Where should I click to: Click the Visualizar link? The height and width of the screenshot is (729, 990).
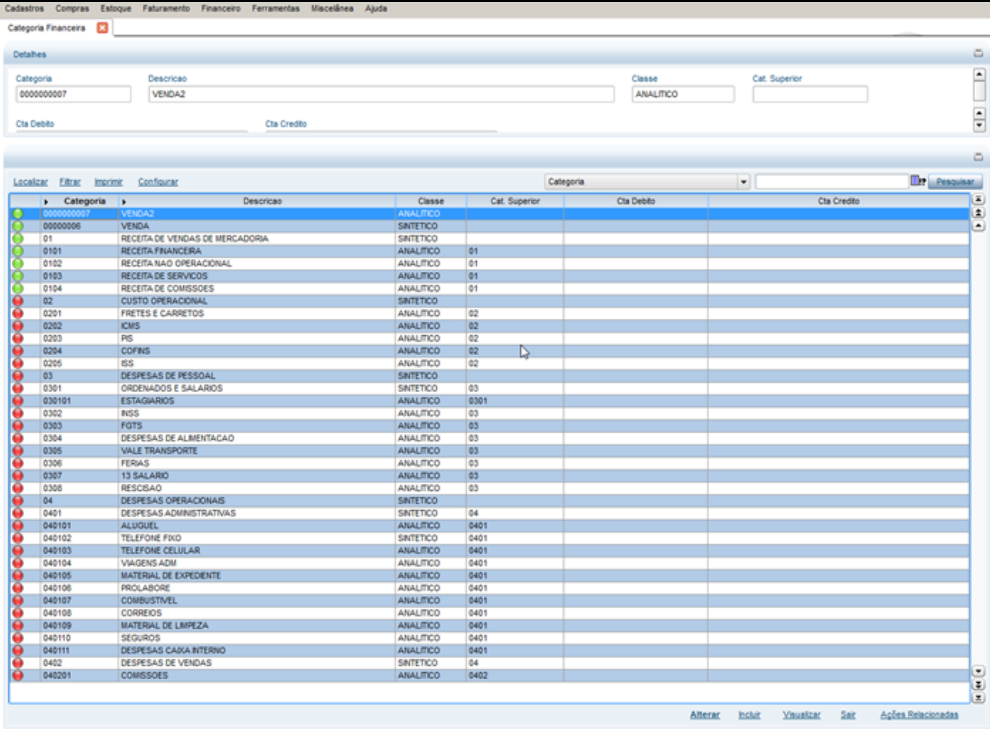(x=801, y=714)
